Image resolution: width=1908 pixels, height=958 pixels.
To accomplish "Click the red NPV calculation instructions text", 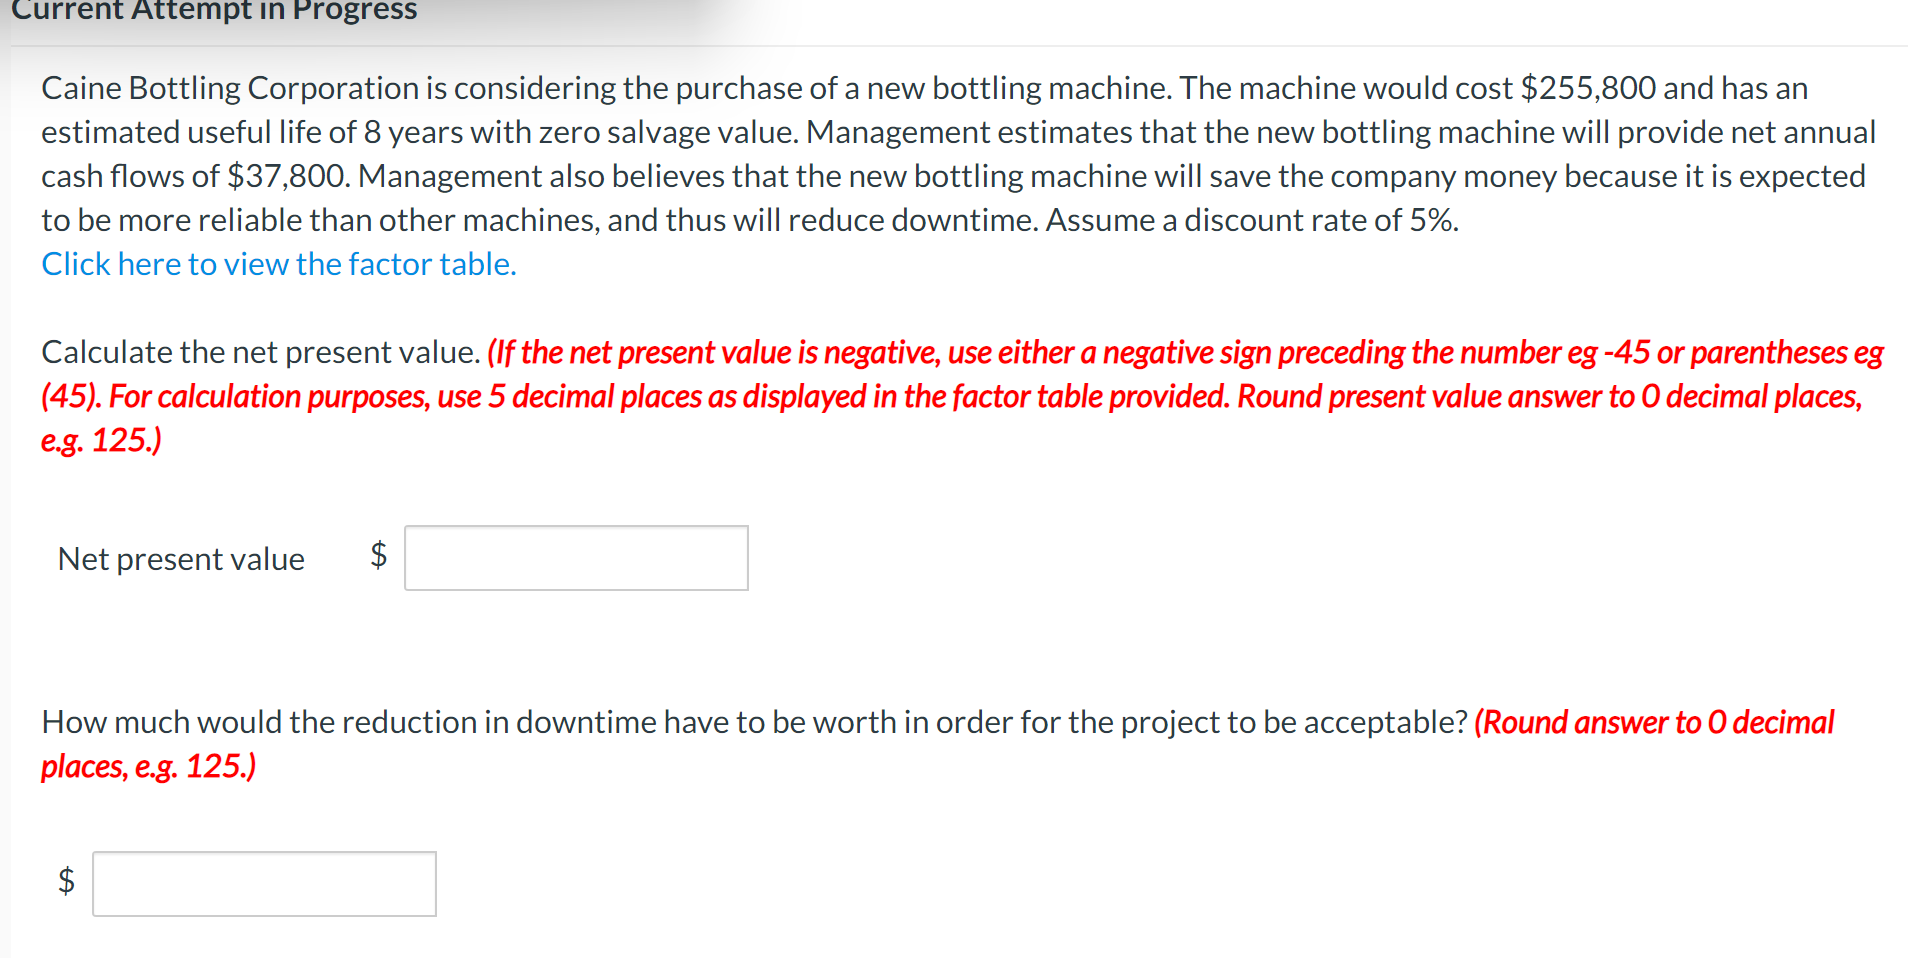I will coord(950,395).
